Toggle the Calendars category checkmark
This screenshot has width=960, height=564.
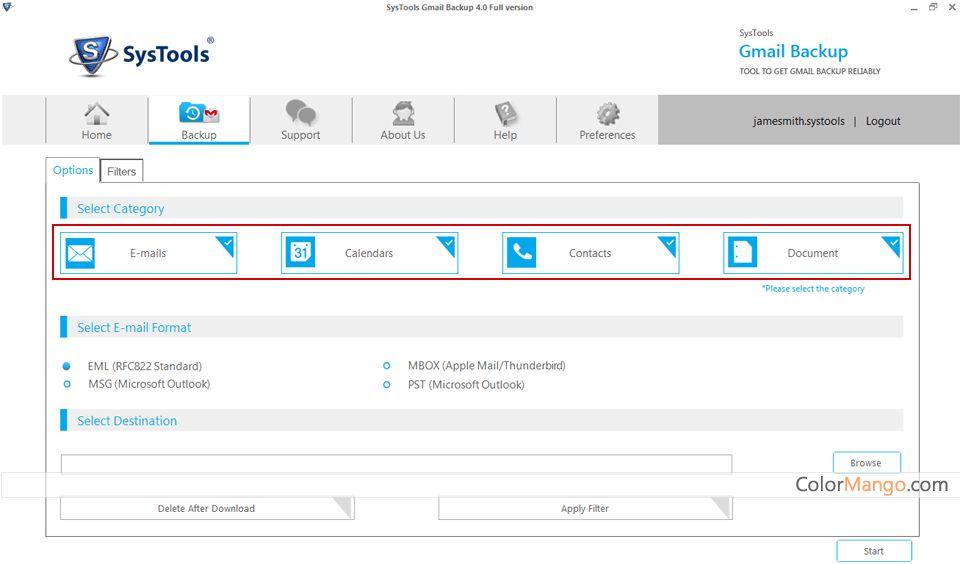point(448,244)
